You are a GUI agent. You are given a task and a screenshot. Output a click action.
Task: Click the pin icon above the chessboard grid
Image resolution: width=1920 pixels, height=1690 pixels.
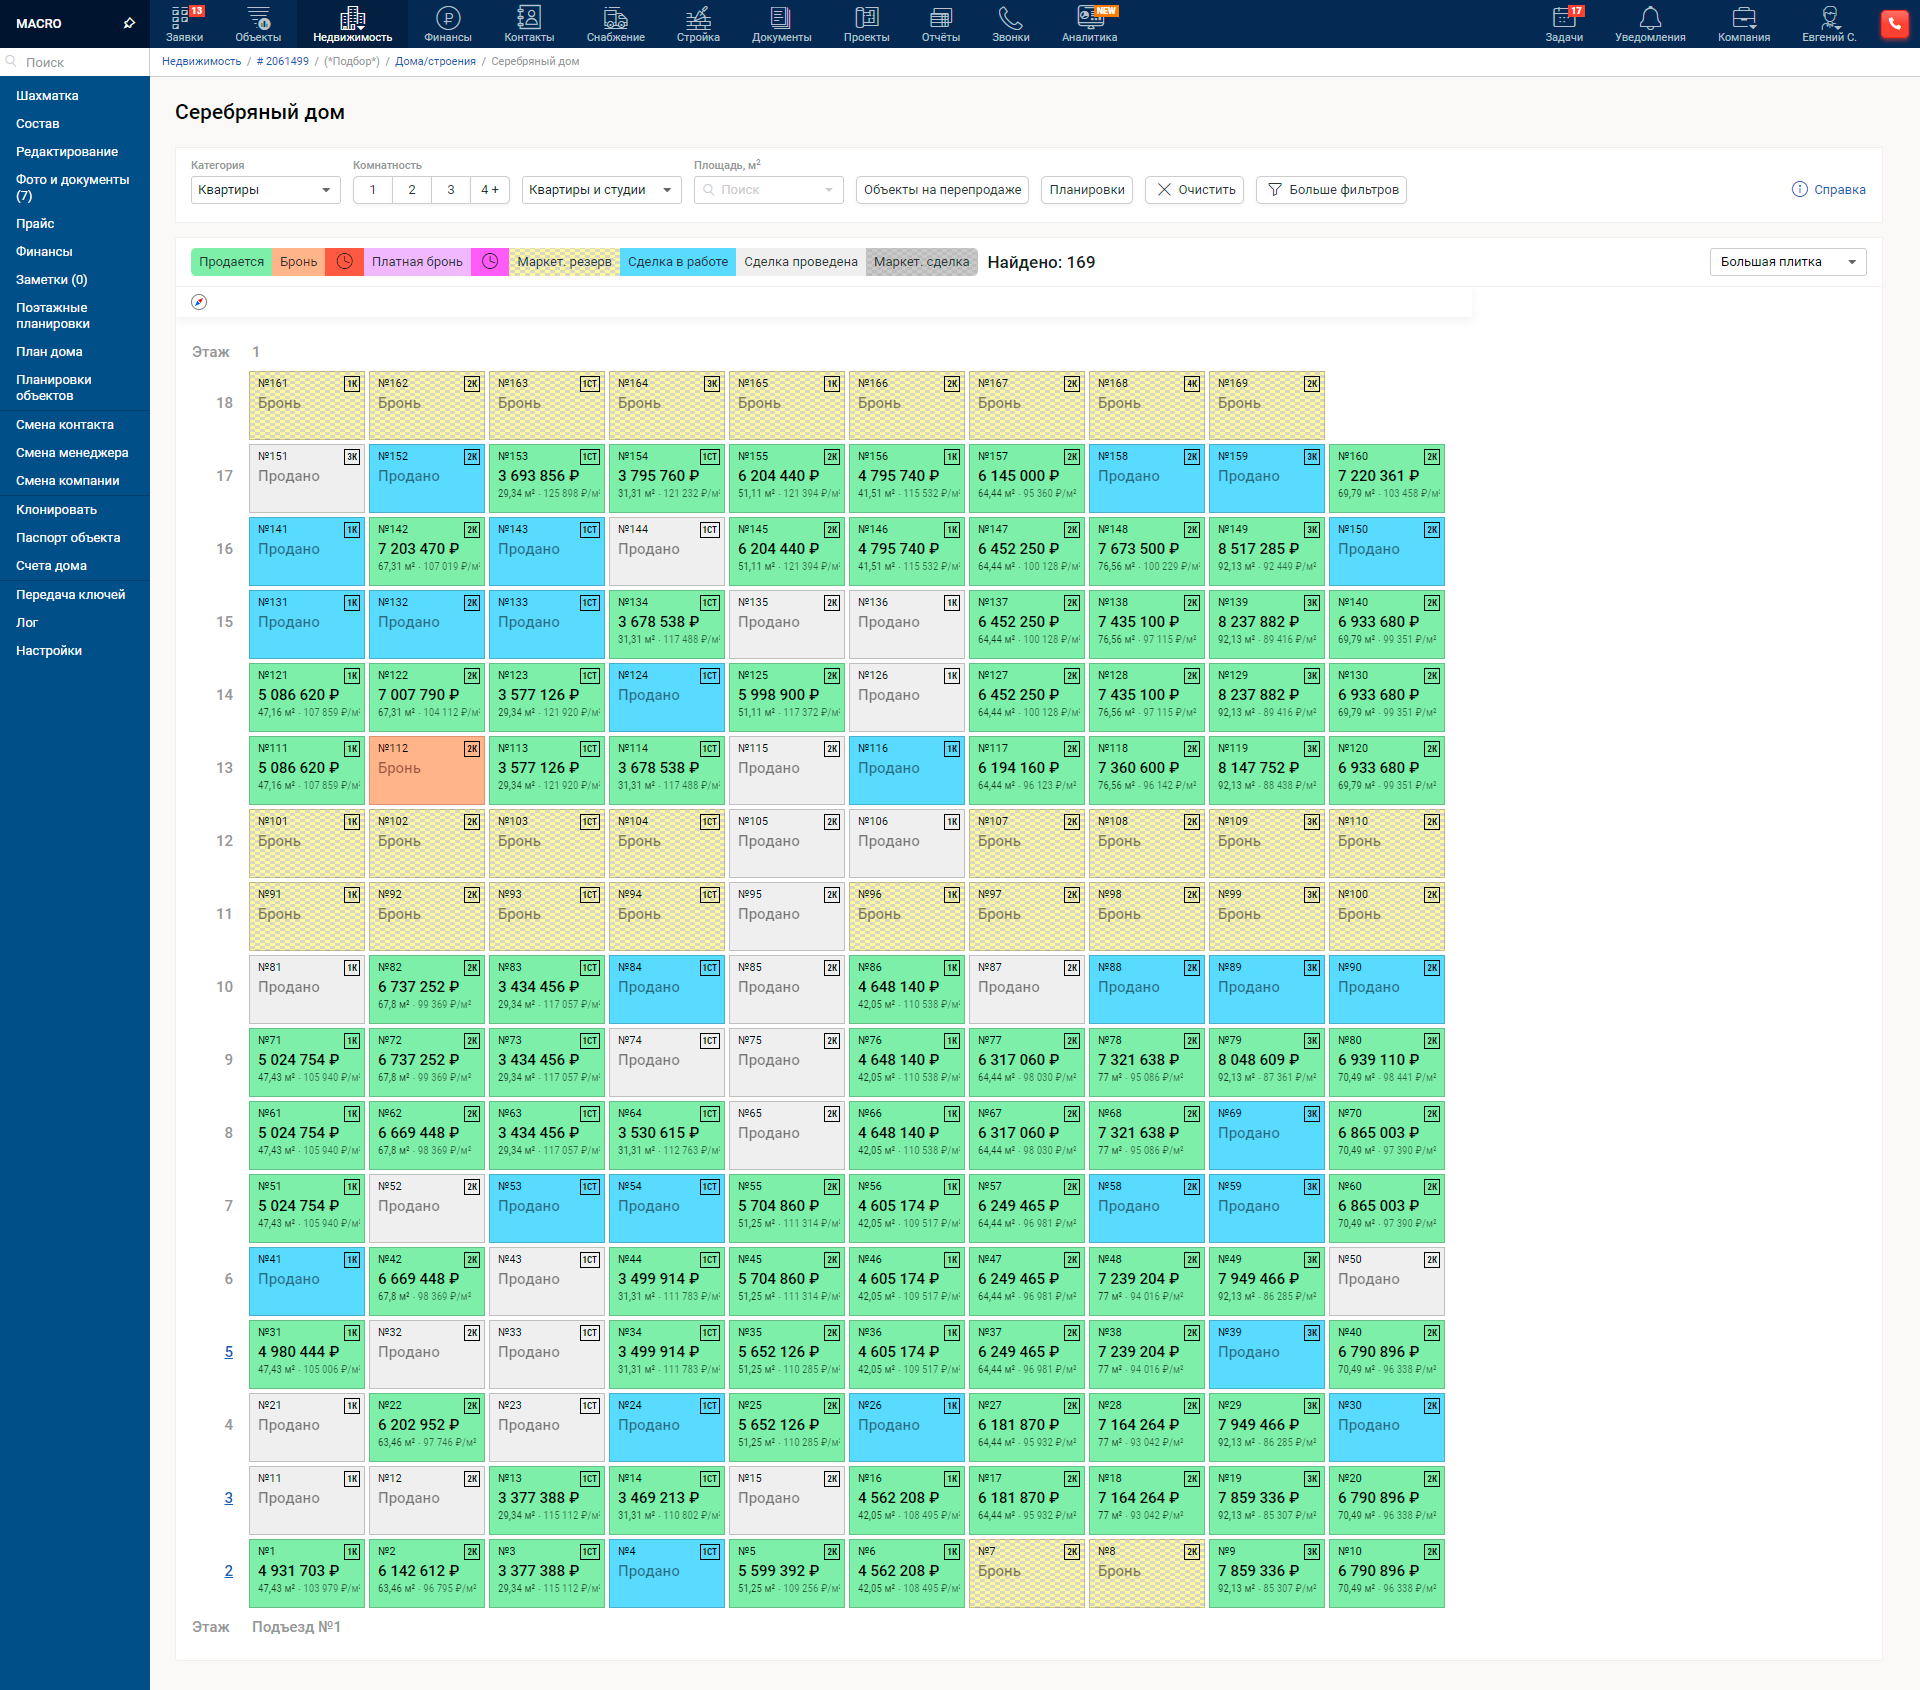coord(198,302)
